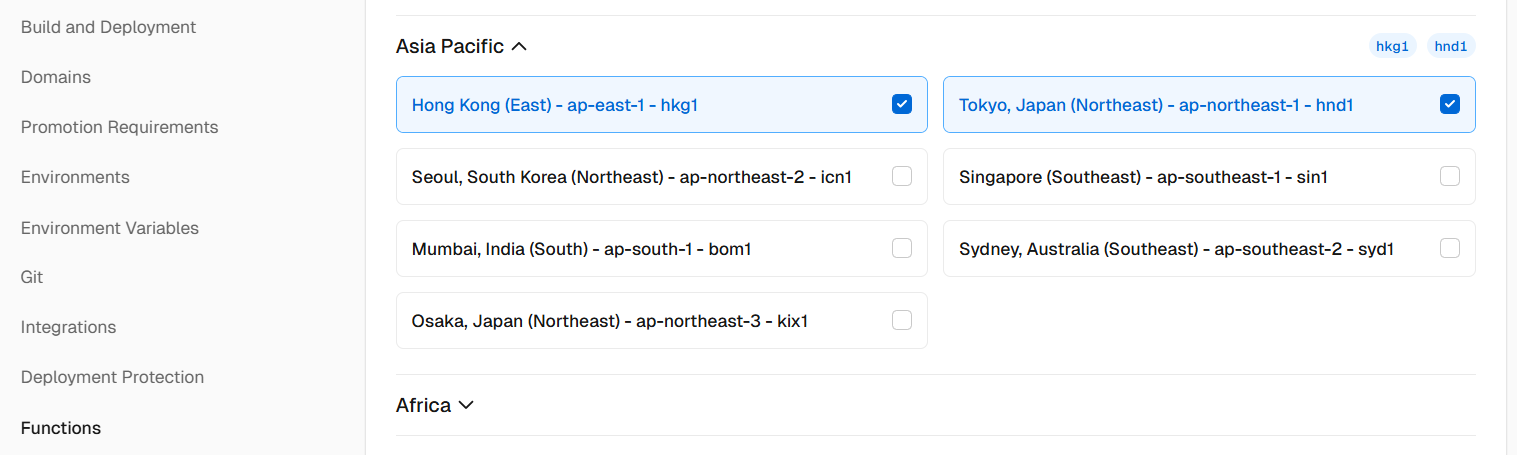The height and width of the screenshot is (455, 1517).
Task: Open the Integrations settings page
Action: coord(68,327)
